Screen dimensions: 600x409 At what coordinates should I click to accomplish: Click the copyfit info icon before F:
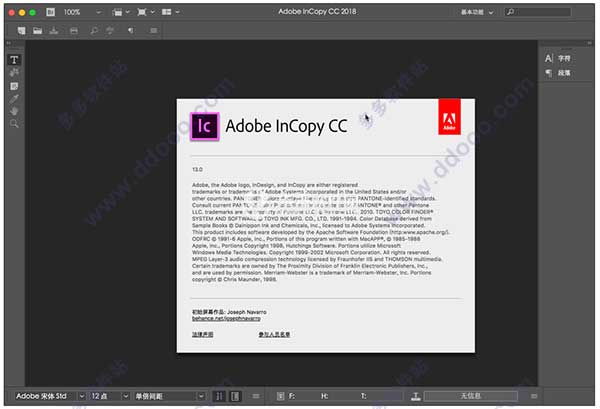tap(280, 396)
